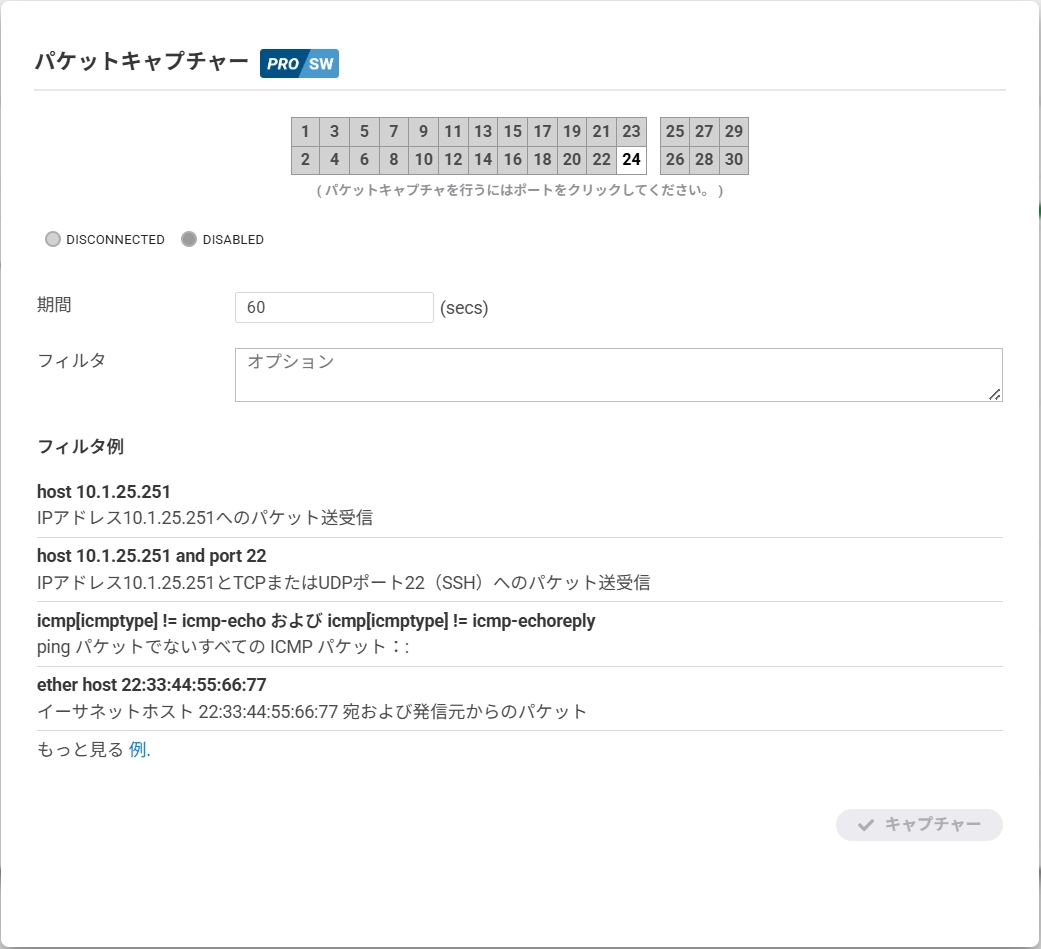Open the 例 more examples link
The image size is (1041, 949).
point(139,749)
